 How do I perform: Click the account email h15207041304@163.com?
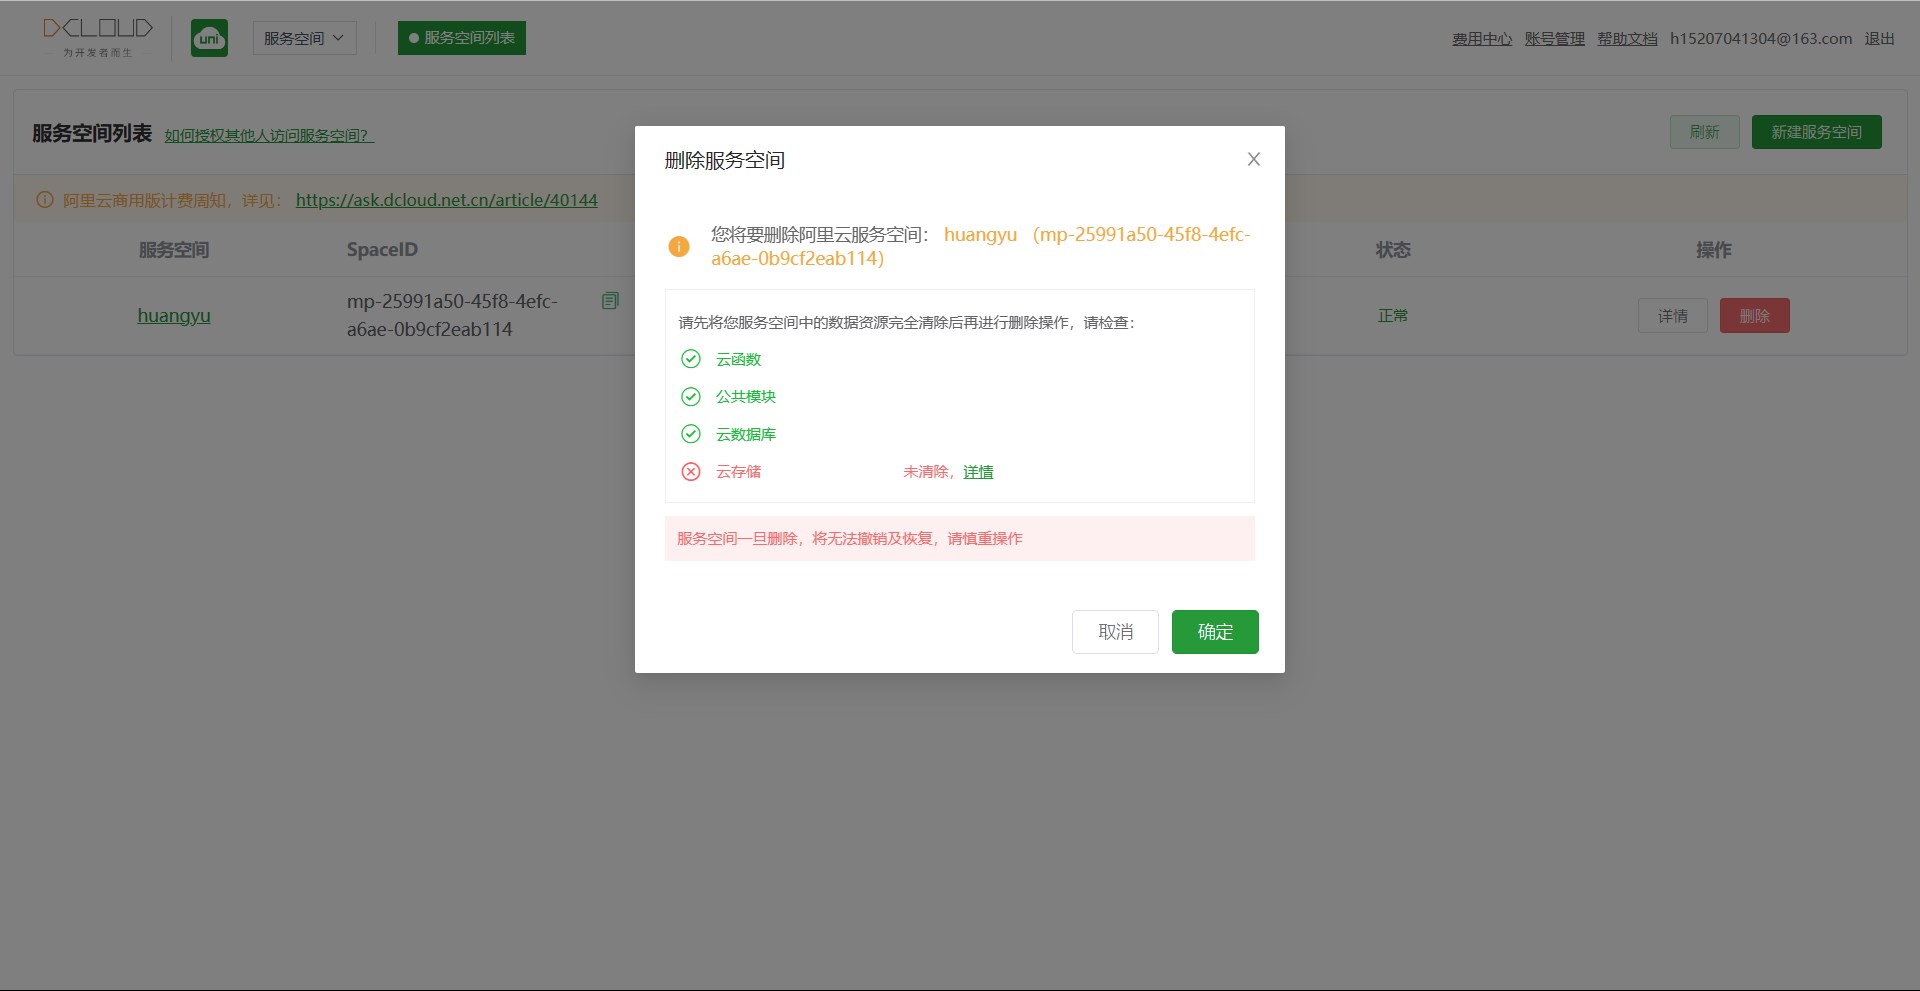(1761, 39)
